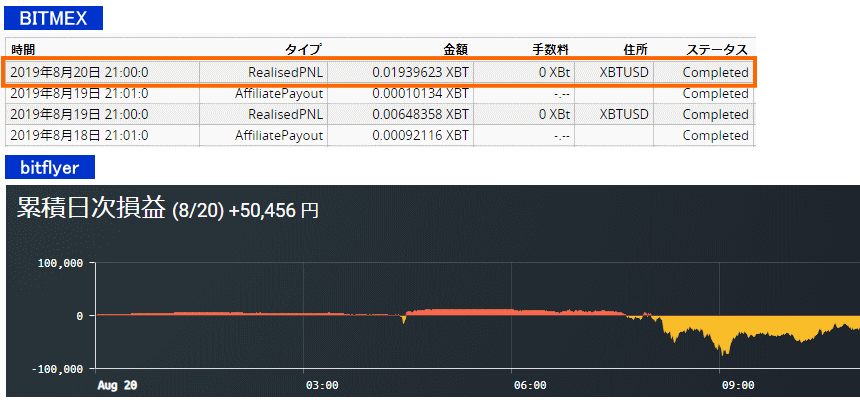Click the BITMEX section label
The height and width of the screenshot is (400, 860).
(53, 18)
